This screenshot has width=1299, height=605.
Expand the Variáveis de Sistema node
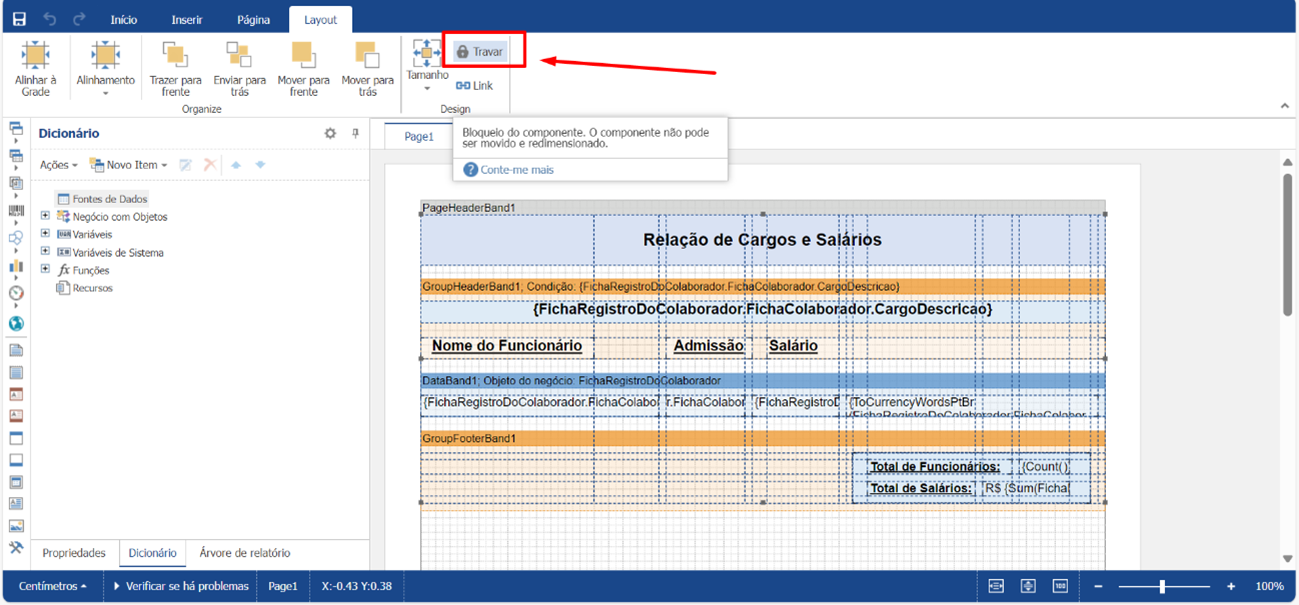pyautogui.click(x=45, y=252)
